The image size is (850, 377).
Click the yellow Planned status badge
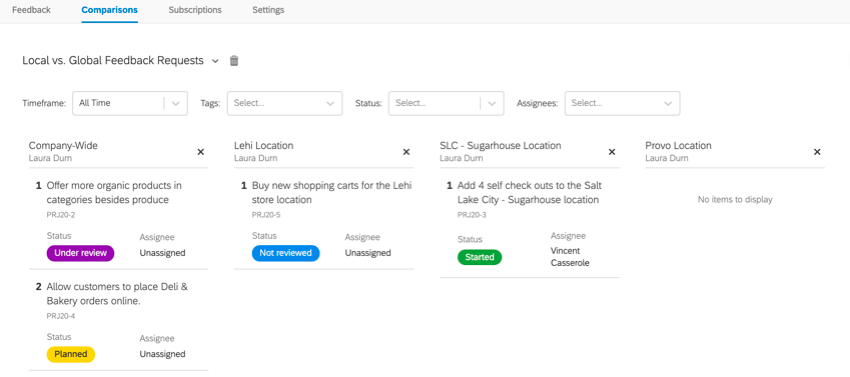click(x=71, y=354)
